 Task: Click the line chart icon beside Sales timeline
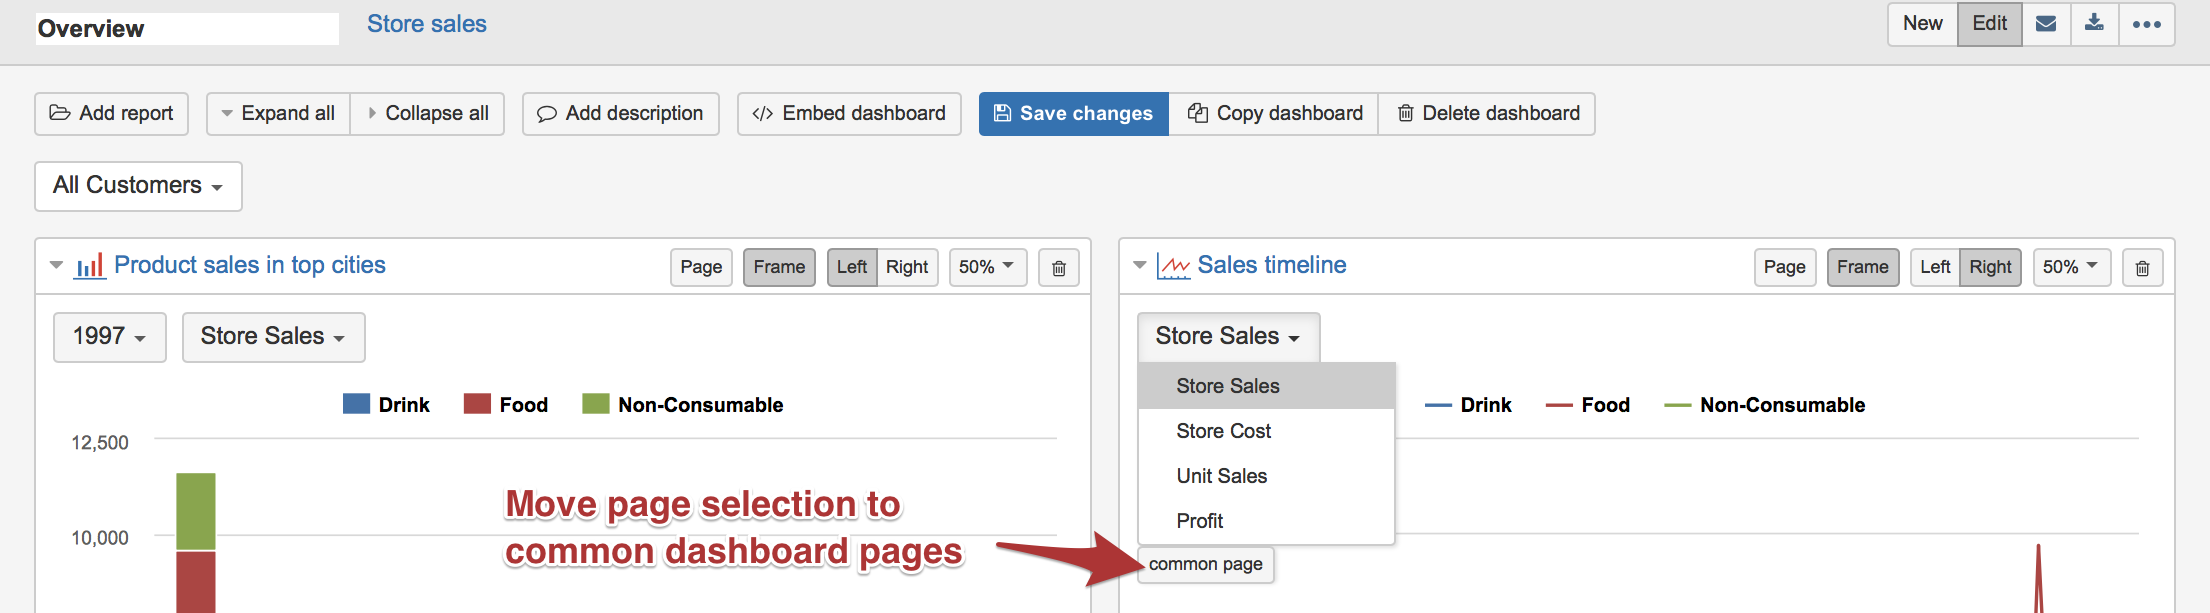(x=1174, y=266)
